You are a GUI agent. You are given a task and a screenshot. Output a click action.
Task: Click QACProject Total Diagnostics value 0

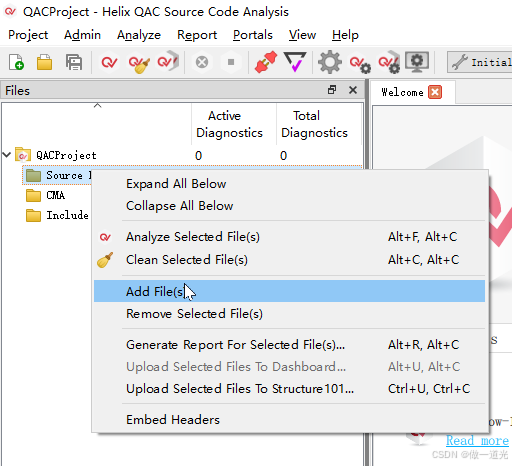pyautogui.click(x=283, y=156)
